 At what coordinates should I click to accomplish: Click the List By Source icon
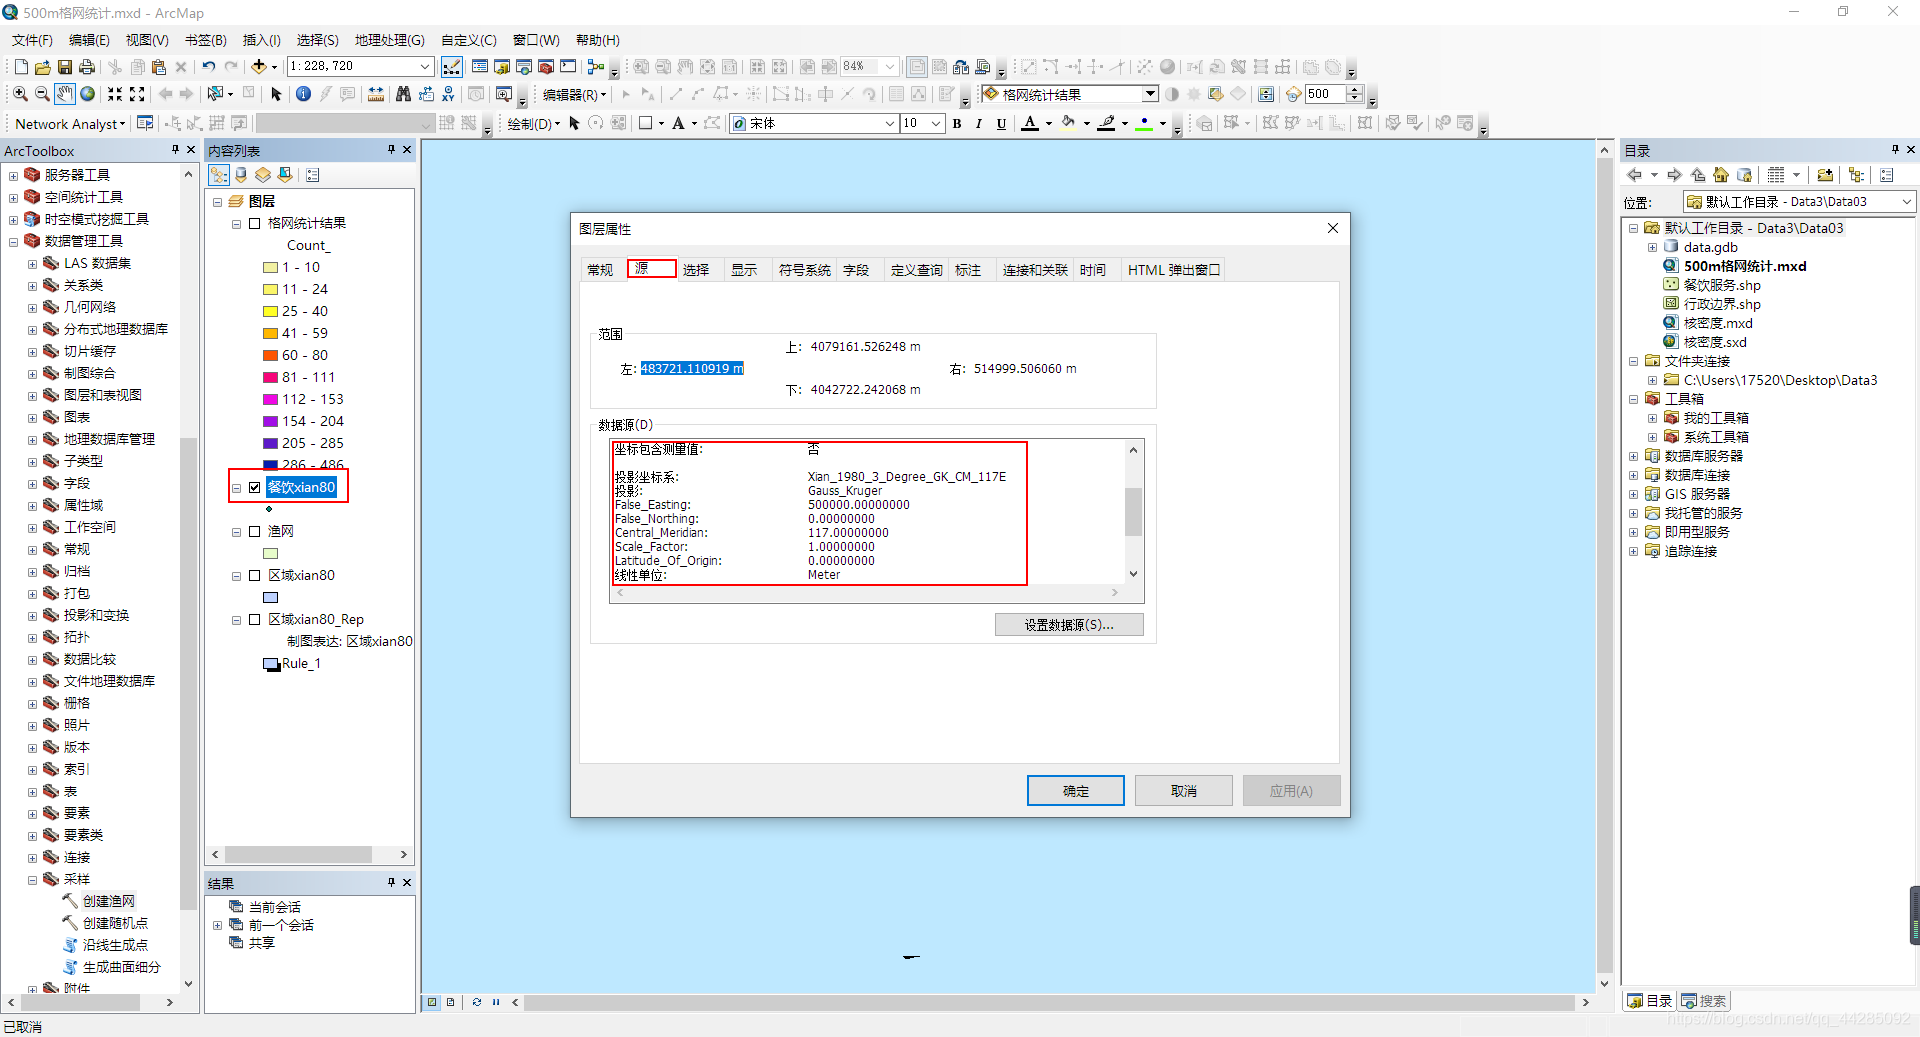point(241,175)
